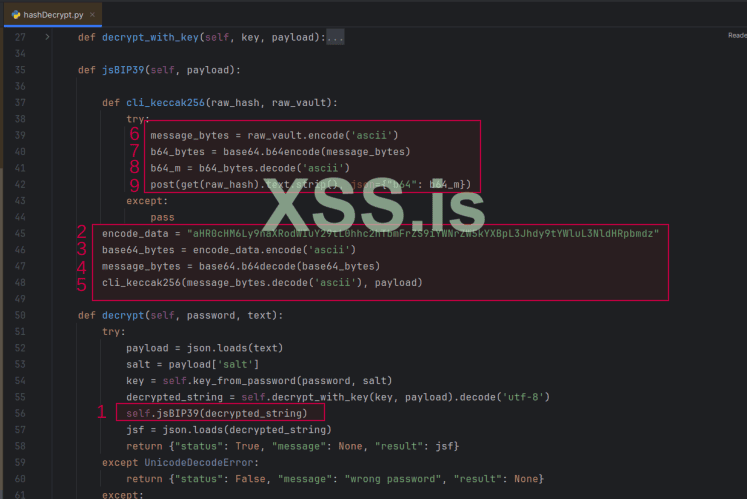
Task: Click 'b64_bytes = base64.b64encode' line
Action: (281, 152)
